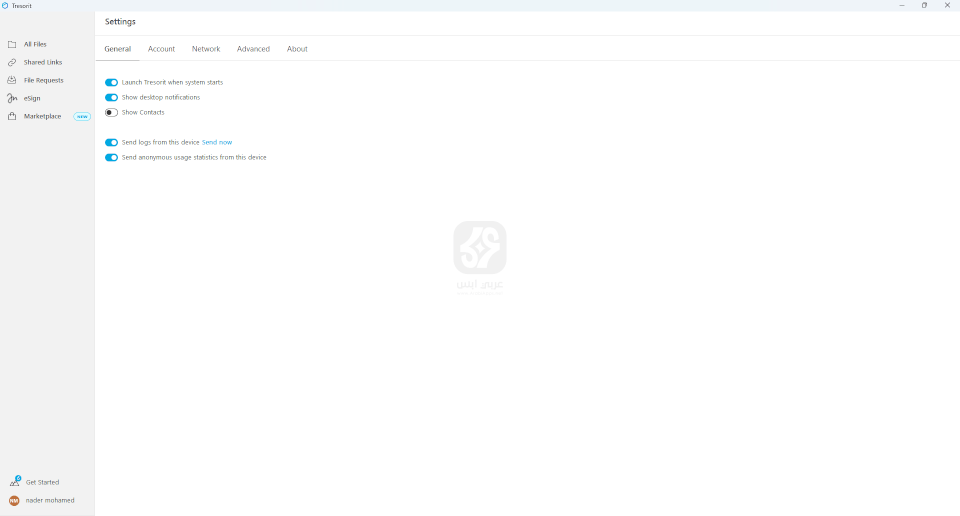
Task: Click the Get Started icon
Action: pos(14,482)
